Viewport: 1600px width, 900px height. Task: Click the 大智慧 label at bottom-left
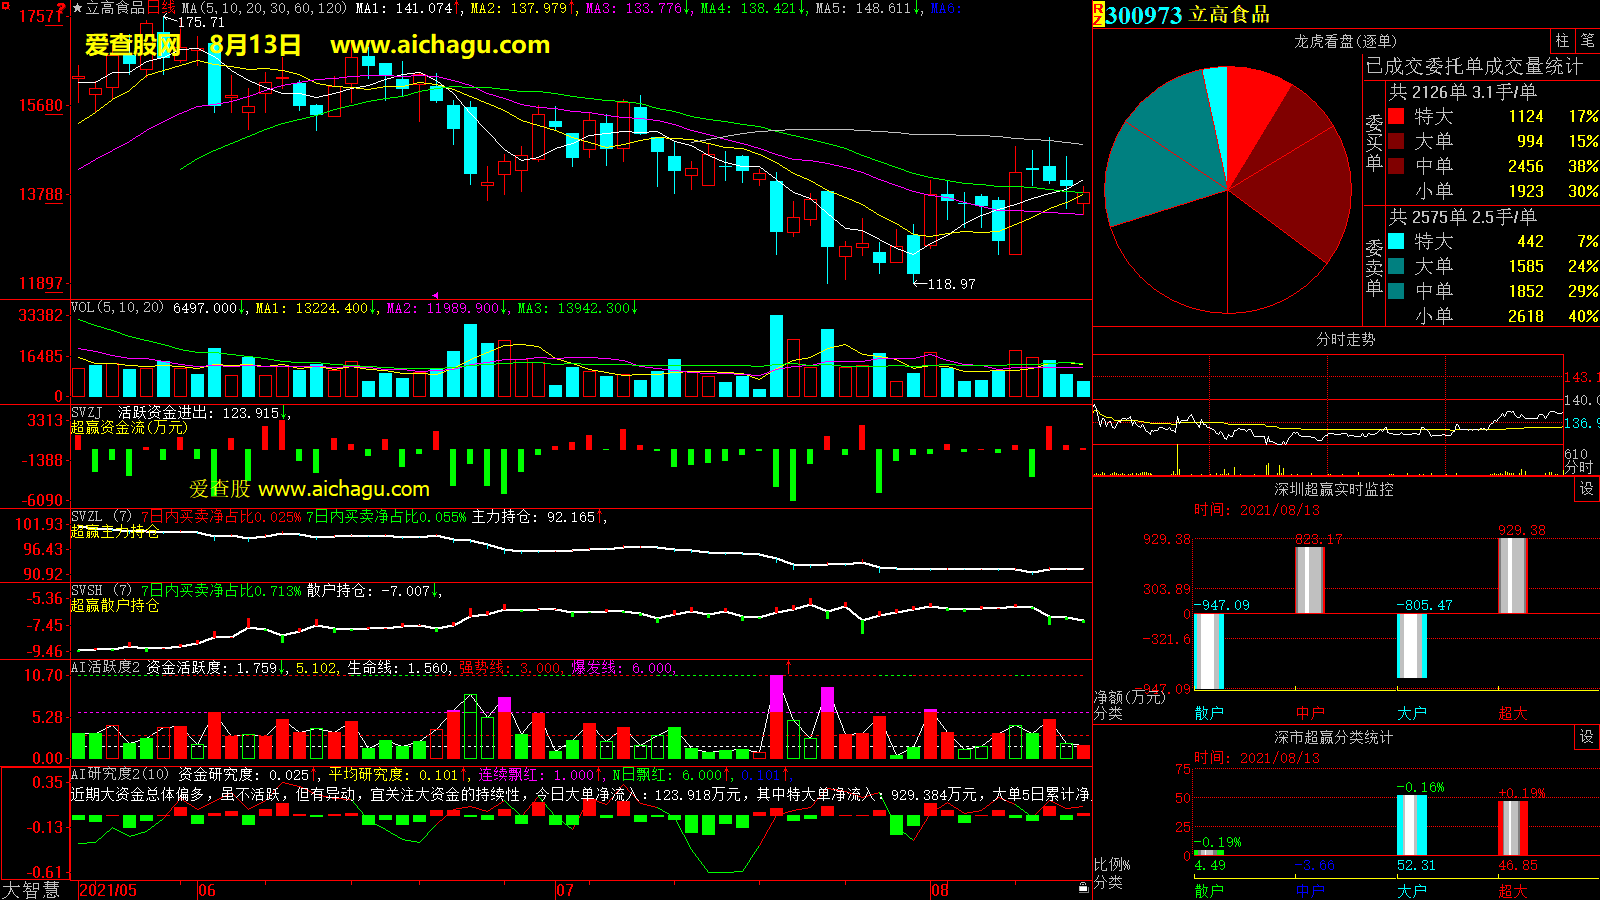tap(31, 890)
